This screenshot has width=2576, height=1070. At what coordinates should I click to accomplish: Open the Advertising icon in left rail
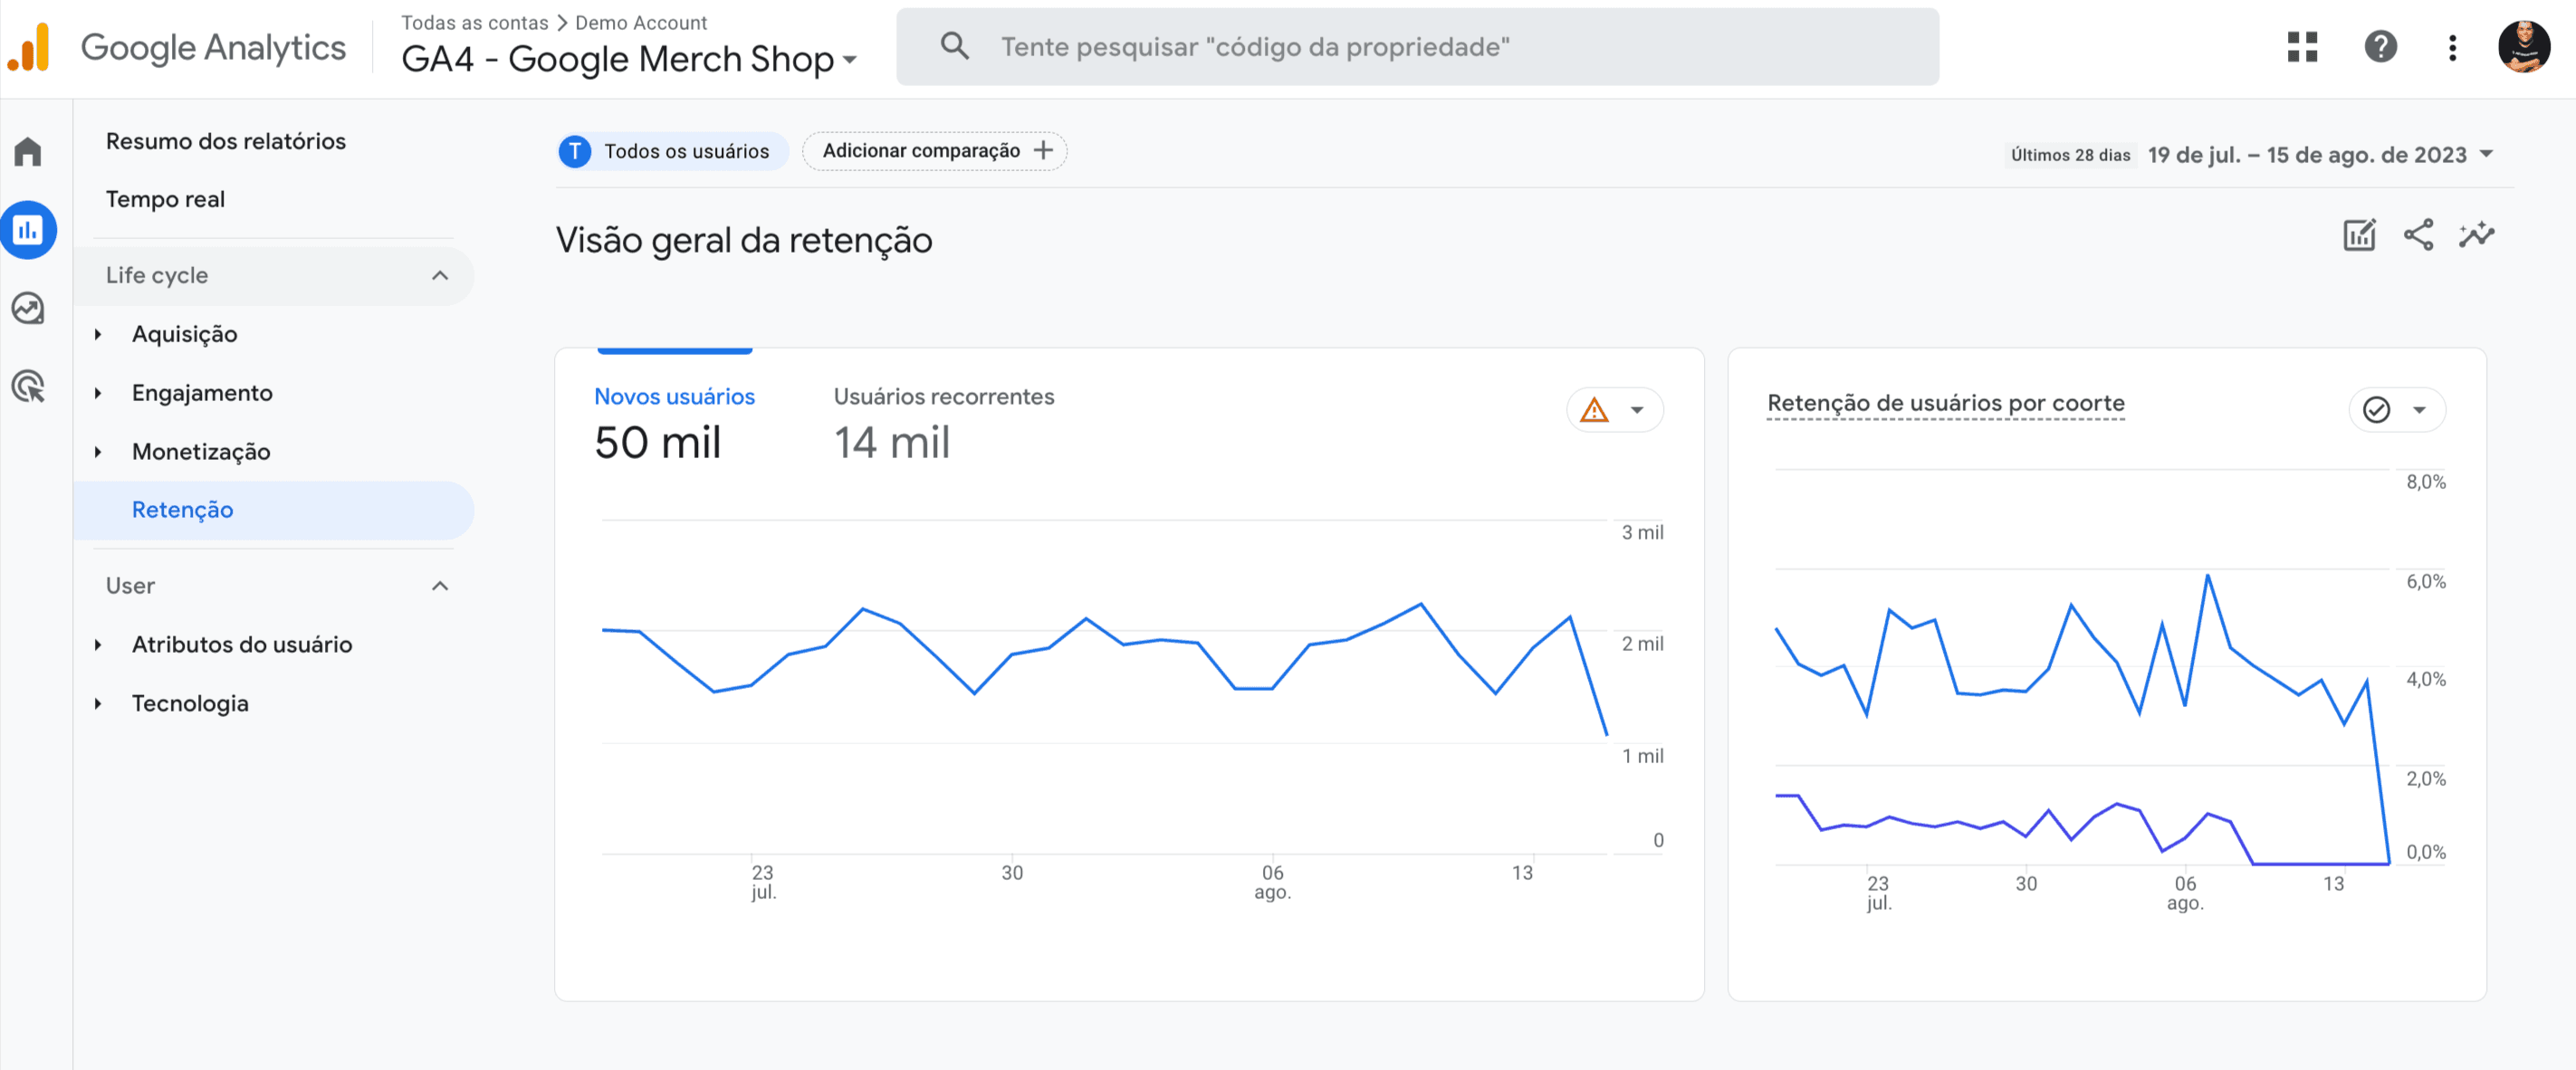click(x=28, y=386)
